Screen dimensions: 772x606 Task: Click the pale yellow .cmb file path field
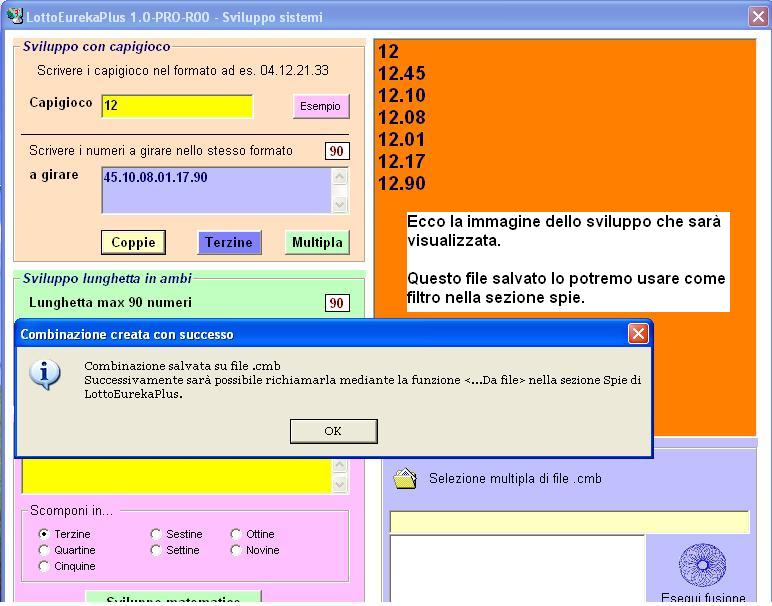[x=569, y=522]
